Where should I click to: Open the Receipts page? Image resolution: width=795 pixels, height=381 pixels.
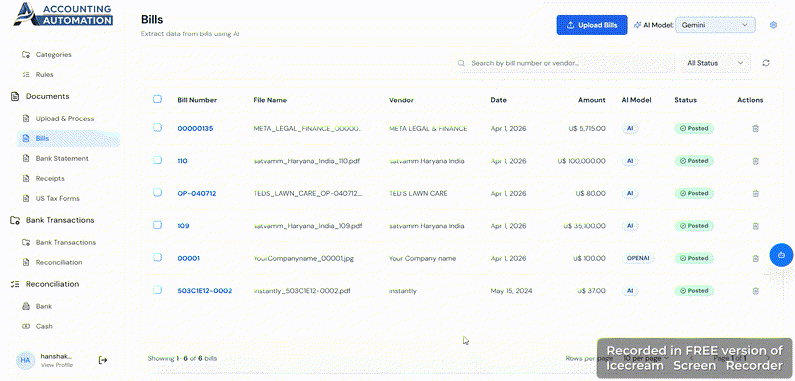50,179
